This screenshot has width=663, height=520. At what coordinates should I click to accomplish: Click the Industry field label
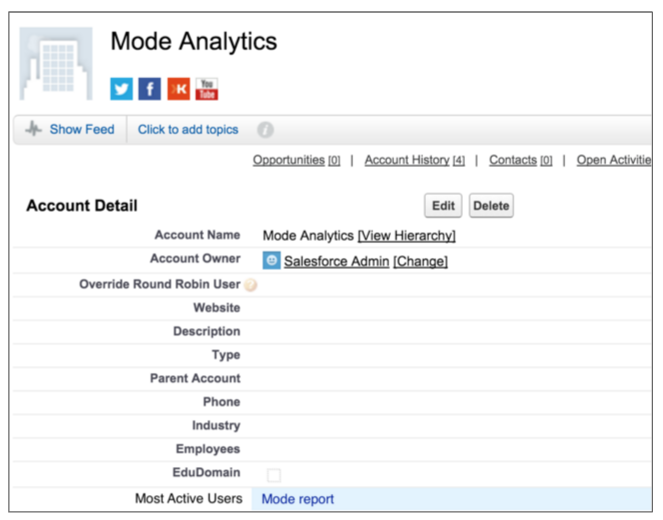tap(216, 426)
